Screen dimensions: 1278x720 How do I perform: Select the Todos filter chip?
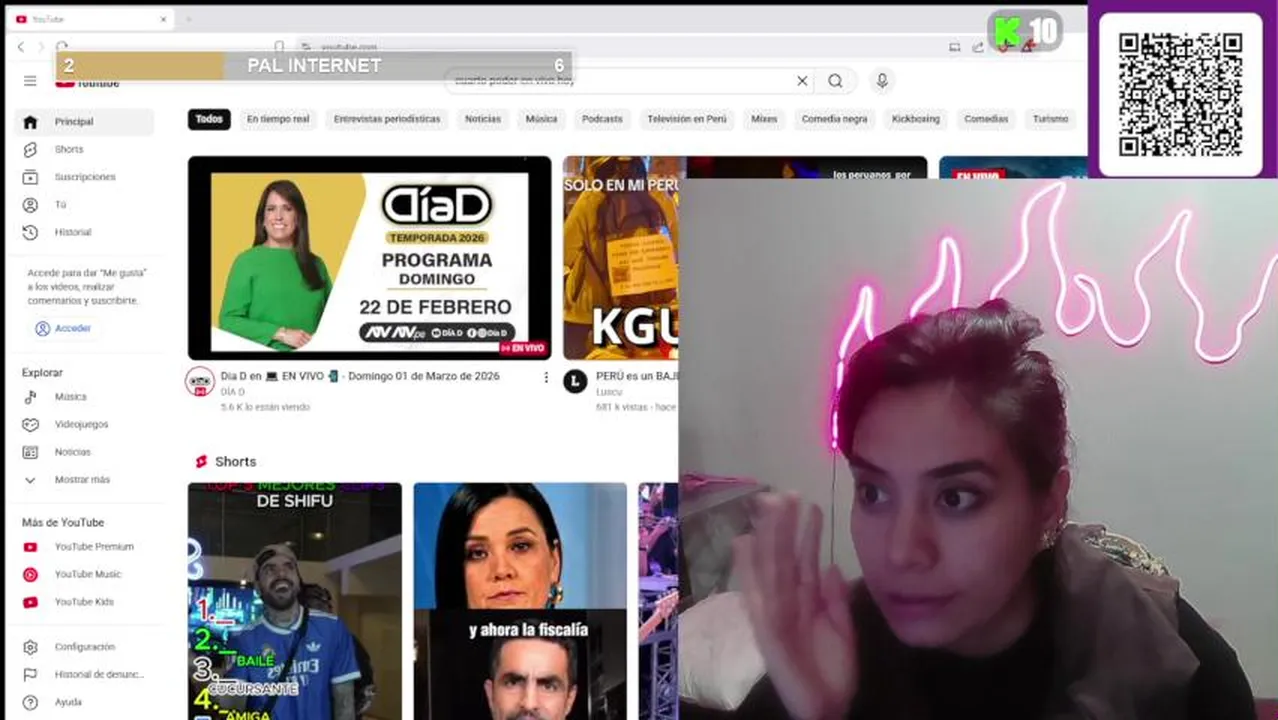click(x=209, y=119)
